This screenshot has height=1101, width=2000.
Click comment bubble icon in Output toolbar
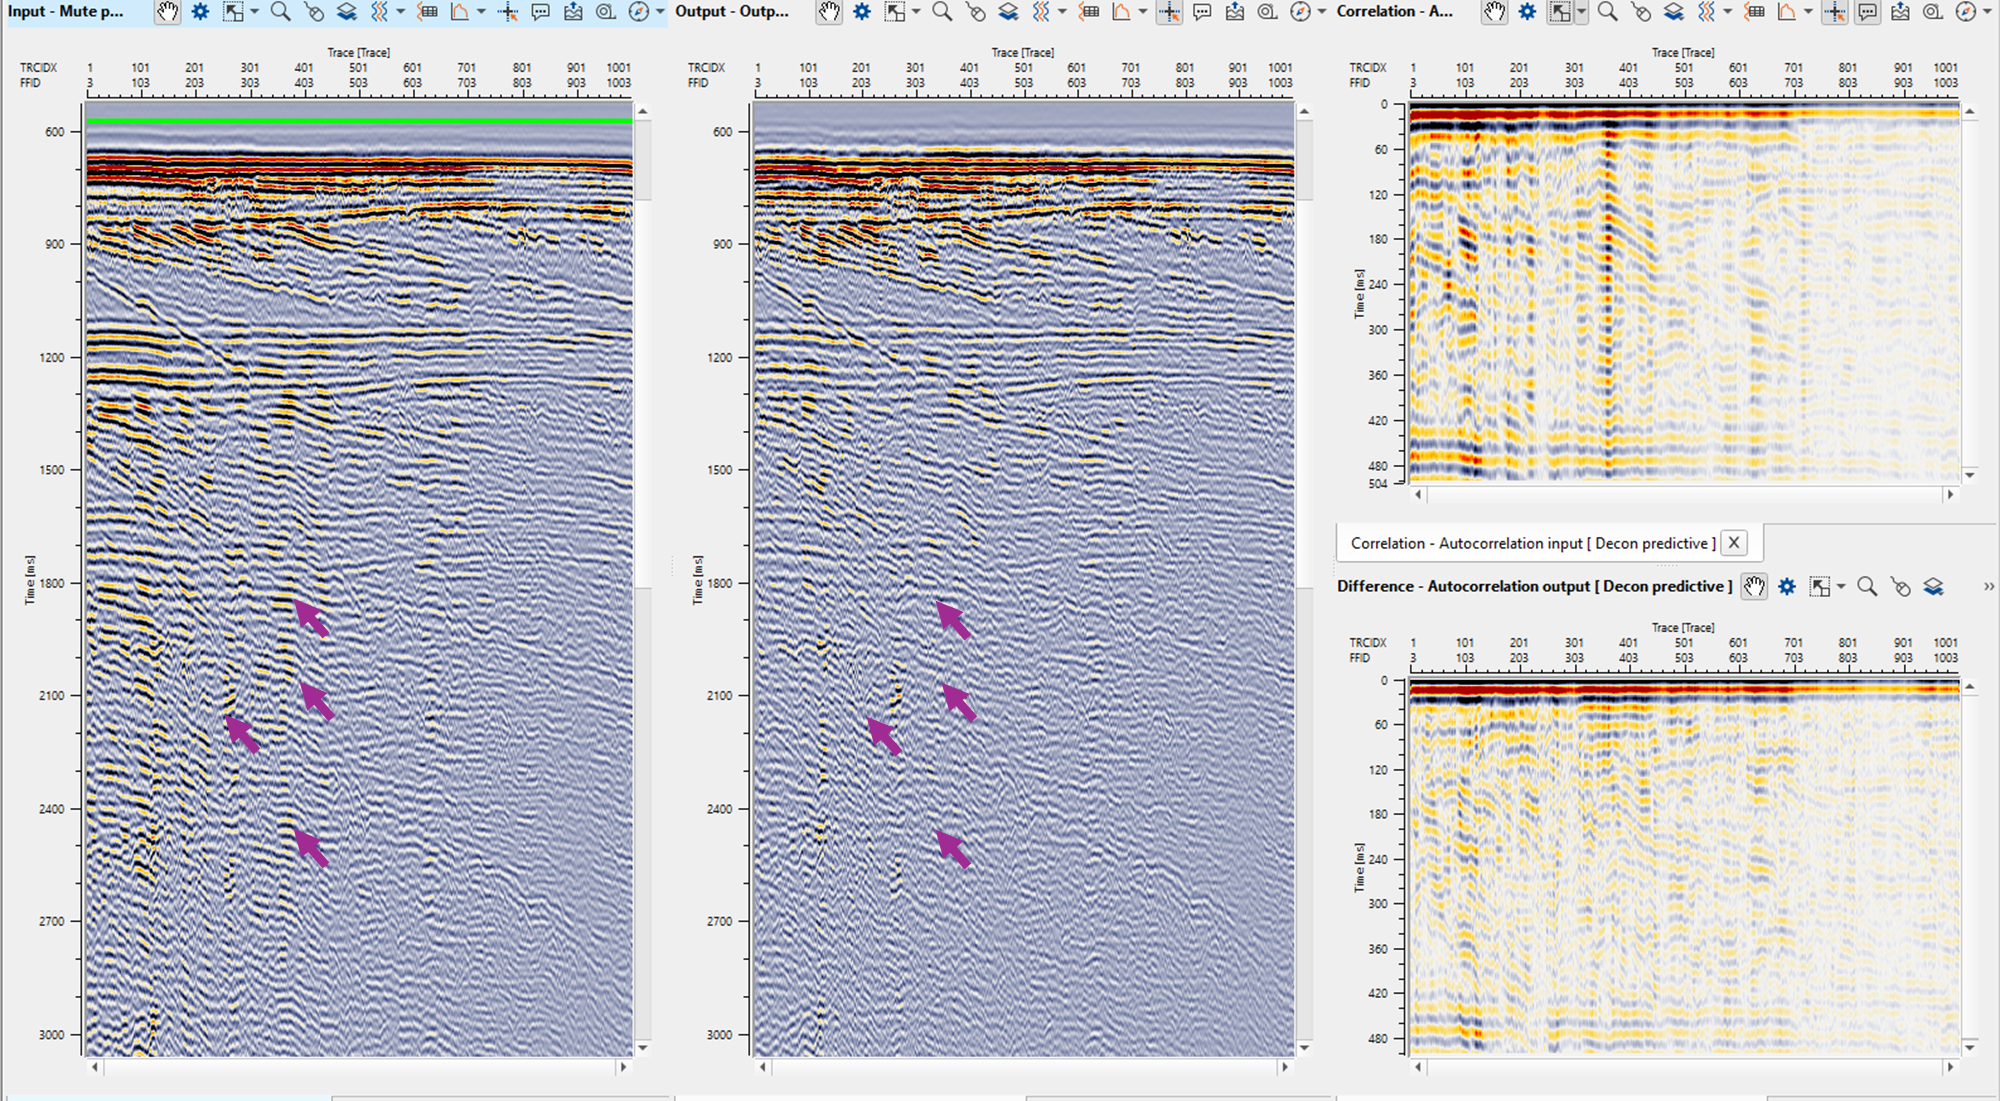click(1202, 12)
